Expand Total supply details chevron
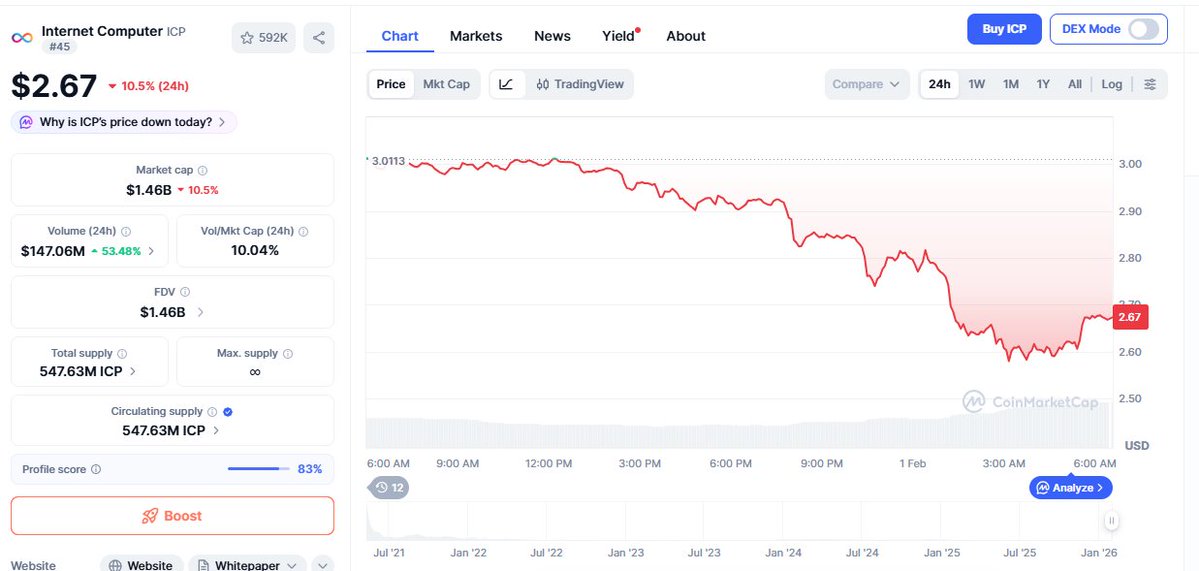Screen dimensions: 1199x571 (x=133, y=371)
